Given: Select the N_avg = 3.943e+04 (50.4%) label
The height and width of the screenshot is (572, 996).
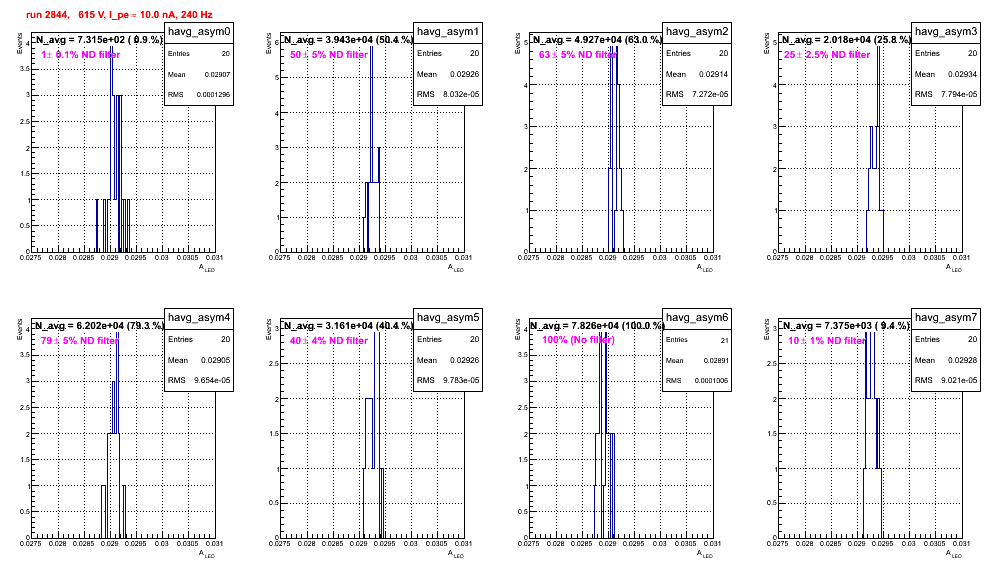Looking at the screenshot, I should (x=348, y=39).
